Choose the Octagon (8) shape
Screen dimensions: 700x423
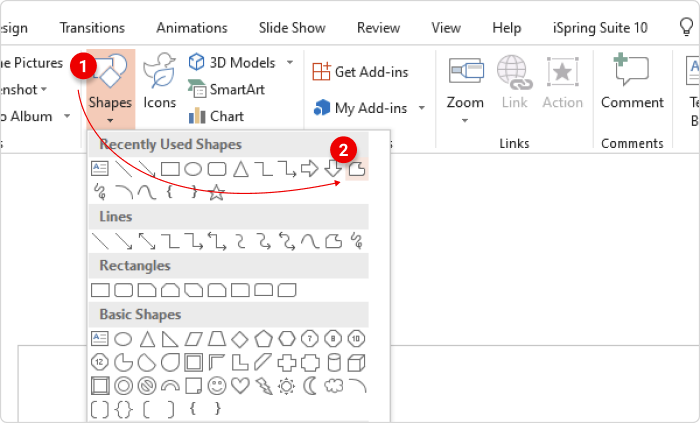[x=333, y=339]
